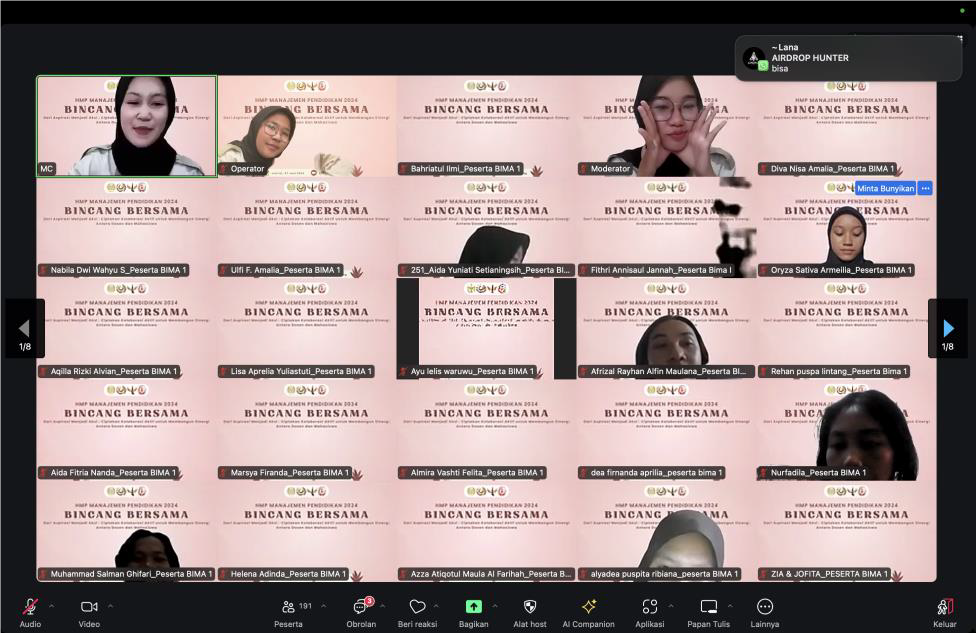Viewport: 976px width, 633px height.
Task: Open the Lainnya more options menu
Action: pyautogui.click(x=765, y=607)
